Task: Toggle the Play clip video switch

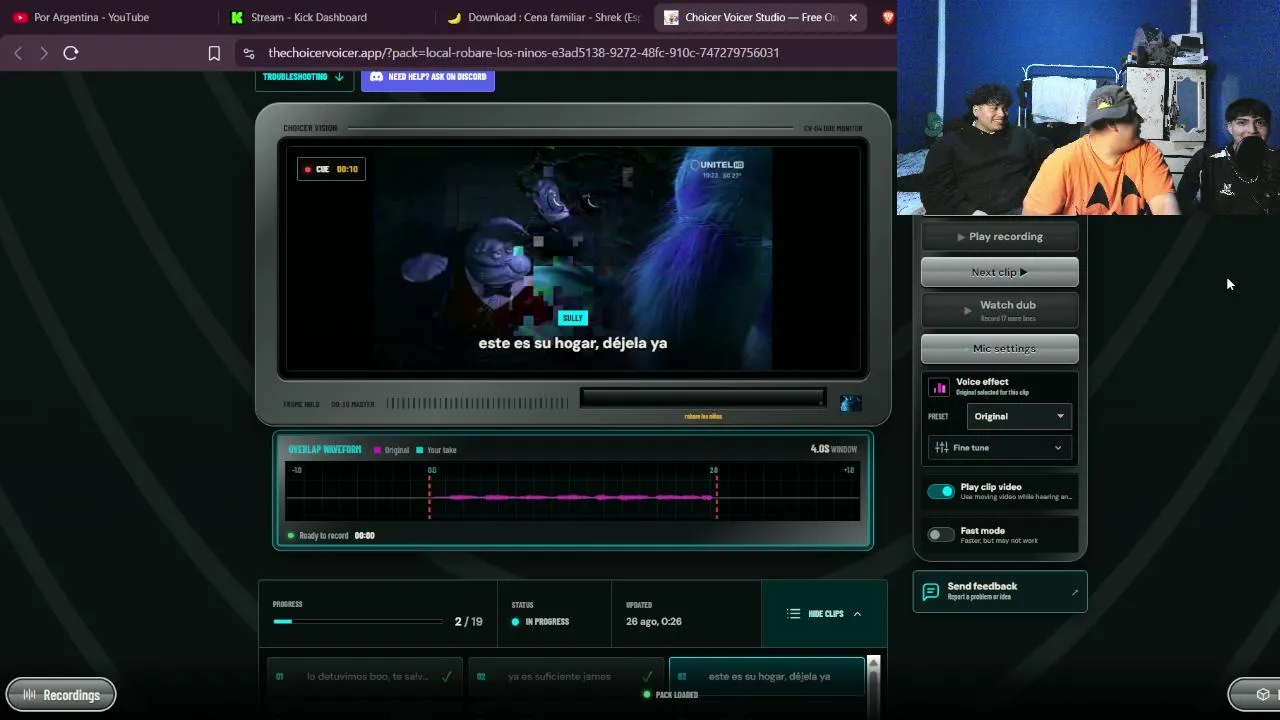Action: tap(941, 491)
